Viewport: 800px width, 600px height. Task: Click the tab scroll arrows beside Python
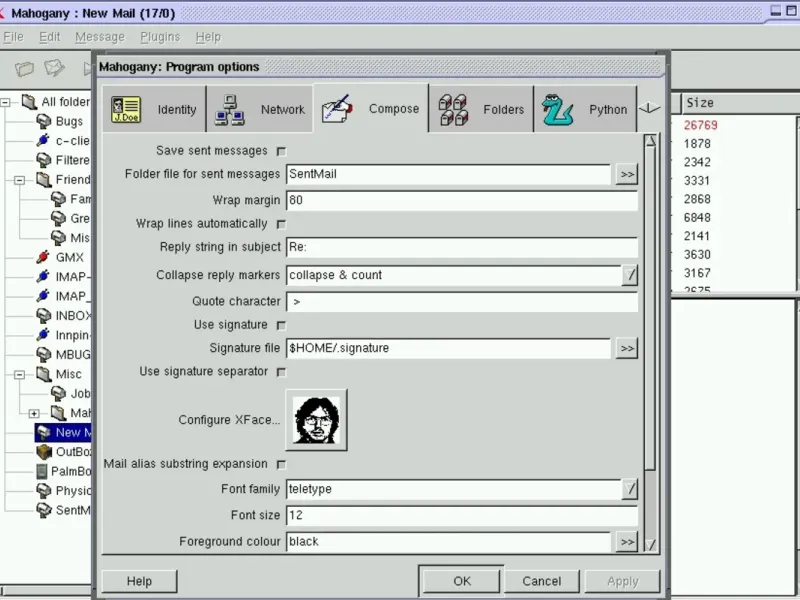649,108
